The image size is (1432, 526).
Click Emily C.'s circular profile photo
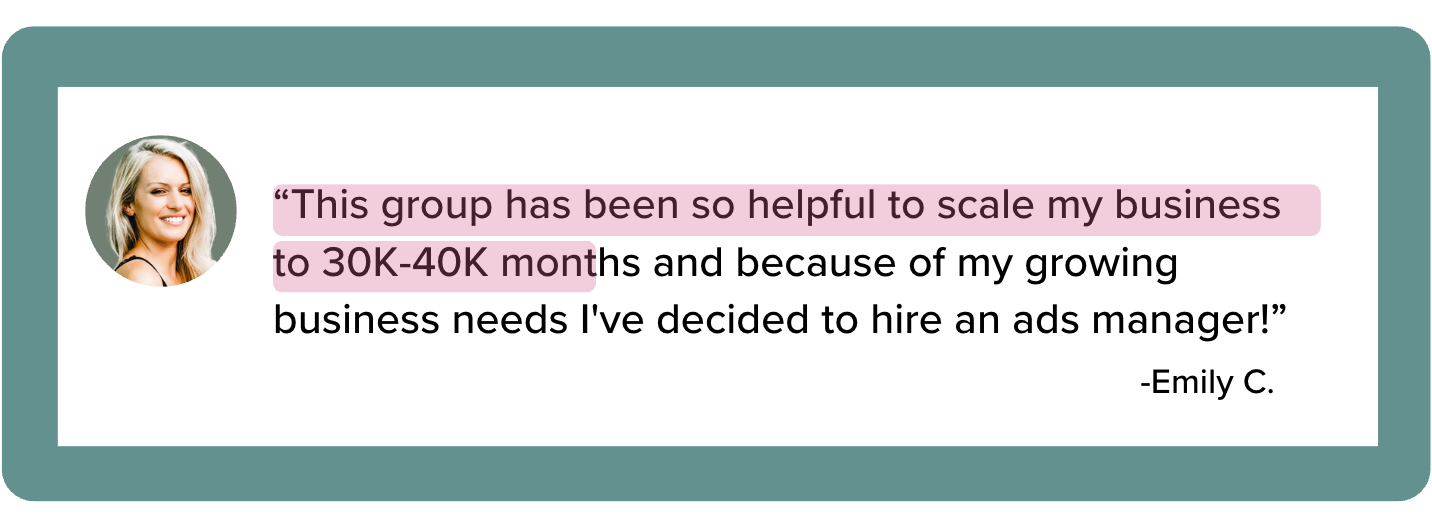161,211
